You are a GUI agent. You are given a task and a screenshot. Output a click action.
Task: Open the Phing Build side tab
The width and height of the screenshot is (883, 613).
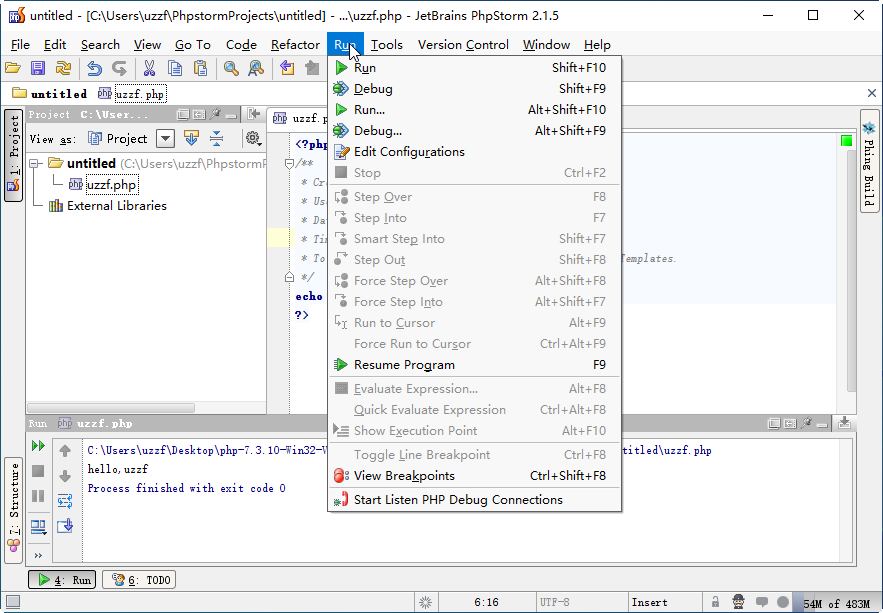tap(869, 161)
